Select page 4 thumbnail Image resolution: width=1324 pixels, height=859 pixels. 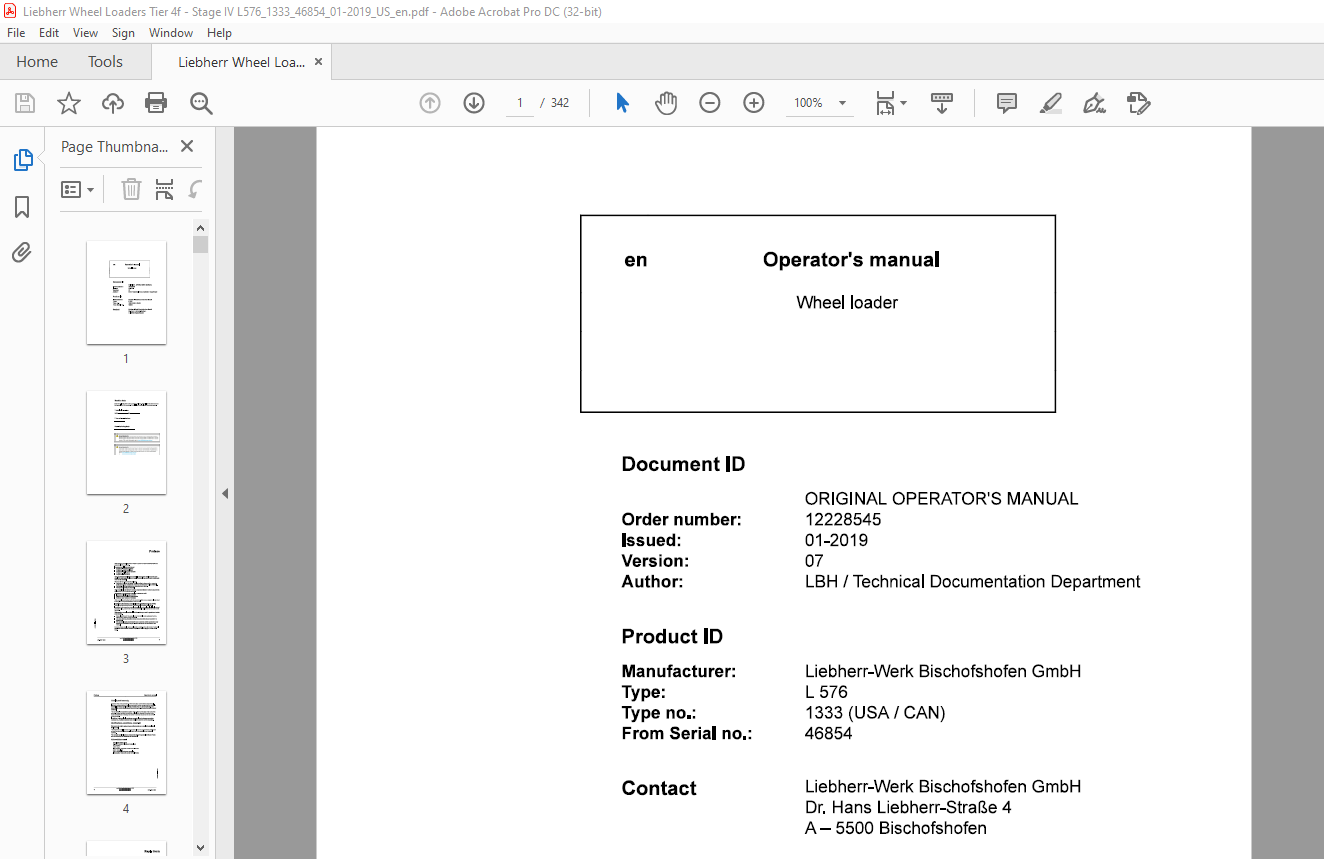[126, 742]
